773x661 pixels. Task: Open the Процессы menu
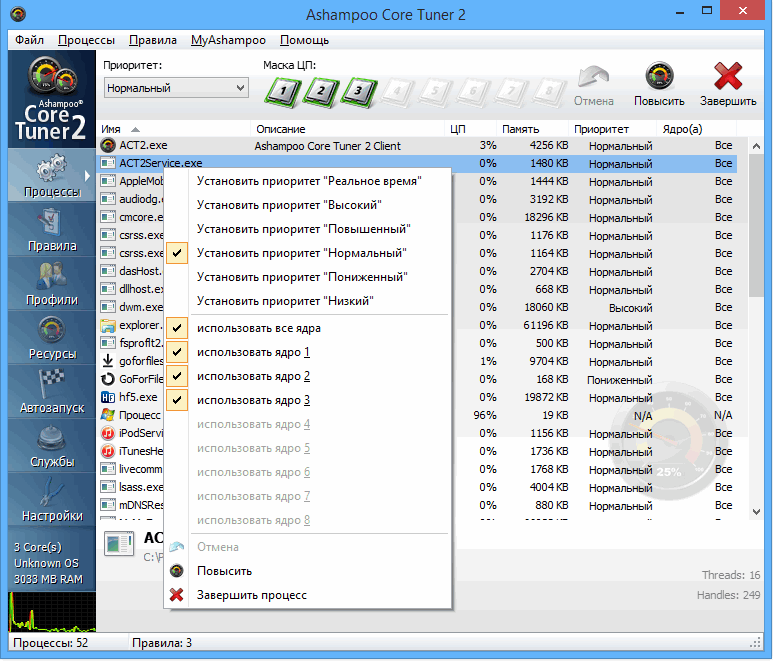click(86, 40)
